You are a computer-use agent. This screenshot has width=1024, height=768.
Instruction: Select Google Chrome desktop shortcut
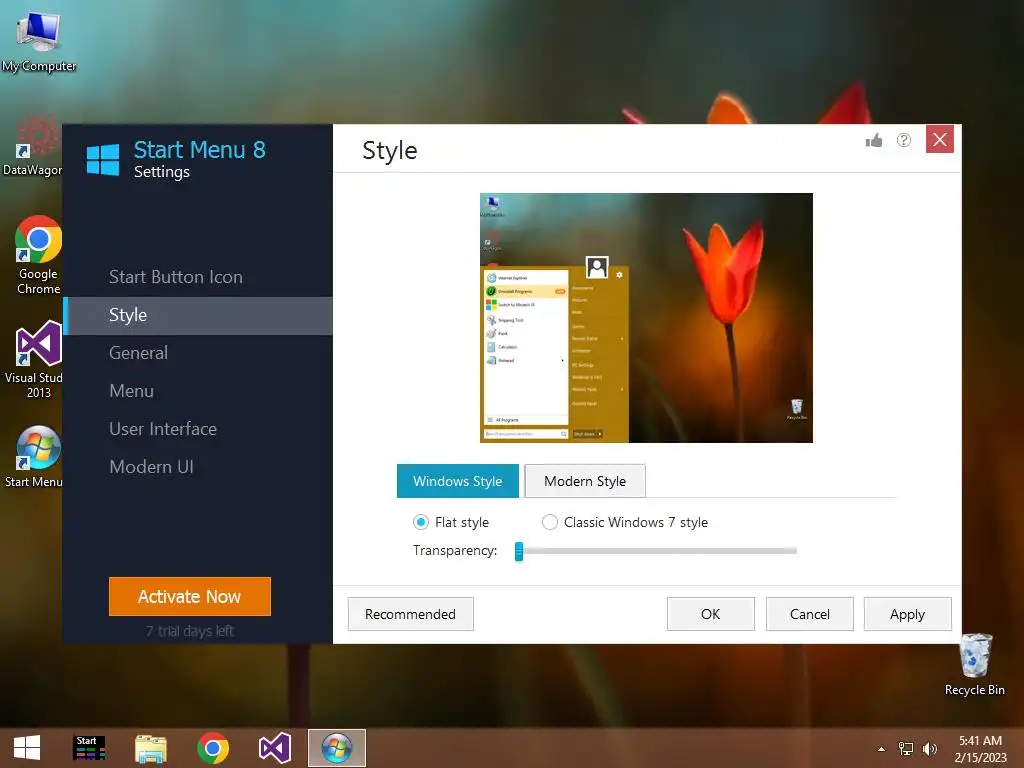click(38, 255)
